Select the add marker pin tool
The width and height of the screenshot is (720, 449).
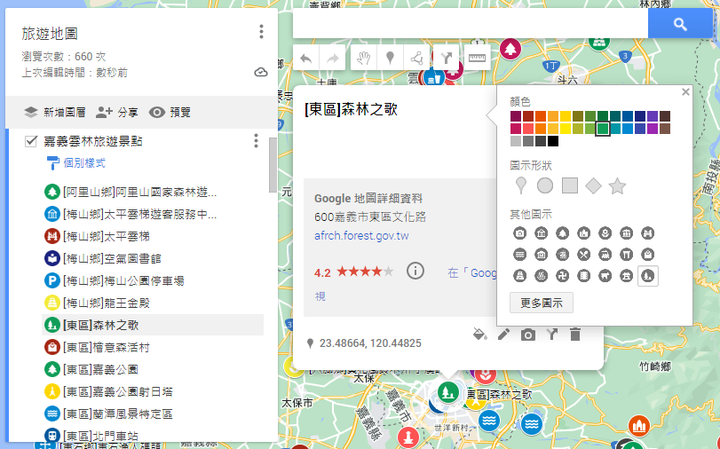pyautogui.click(x=390, y=58)
